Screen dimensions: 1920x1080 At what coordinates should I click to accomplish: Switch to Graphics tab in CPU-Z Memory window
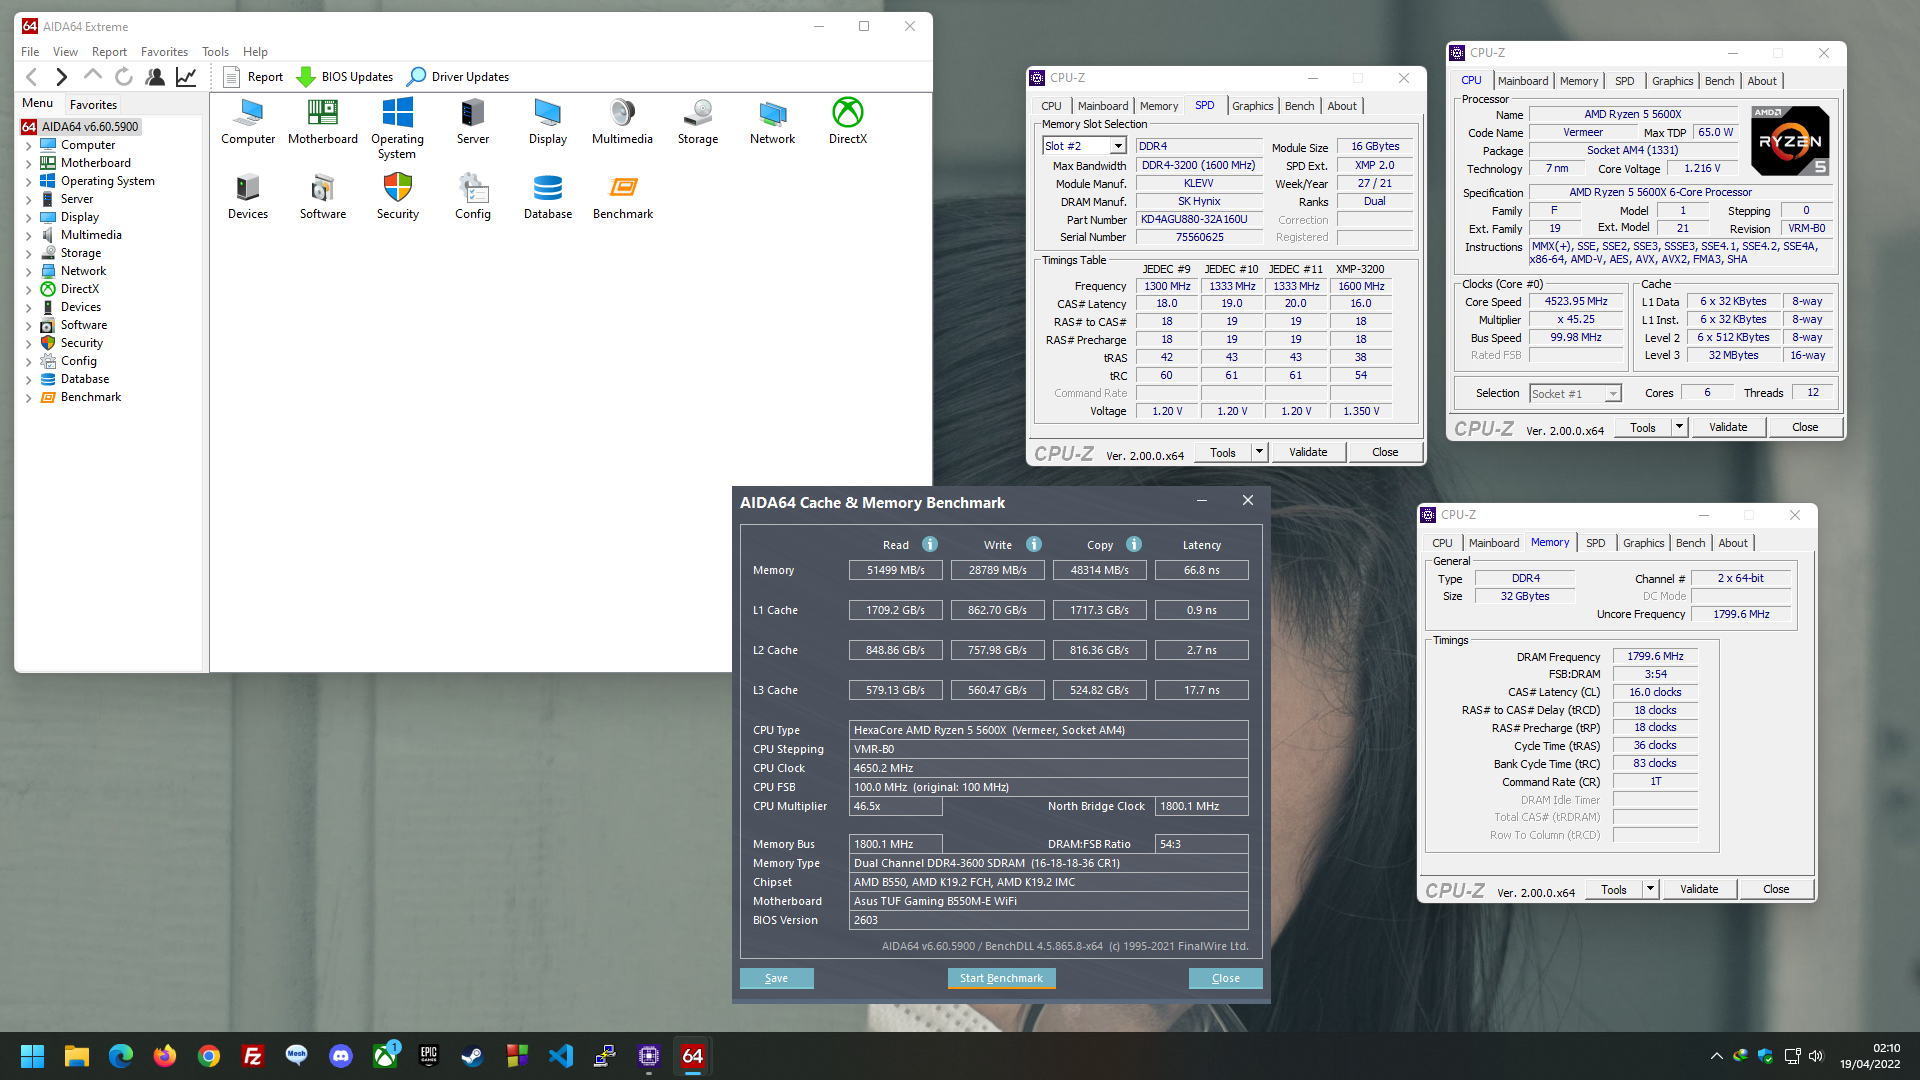click(1643, 543)
